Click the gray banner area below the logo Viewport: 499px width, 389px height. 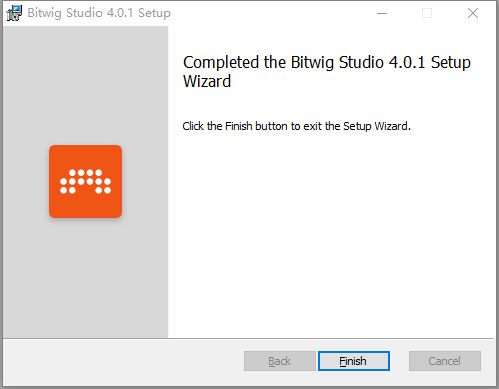coord(85,278)
